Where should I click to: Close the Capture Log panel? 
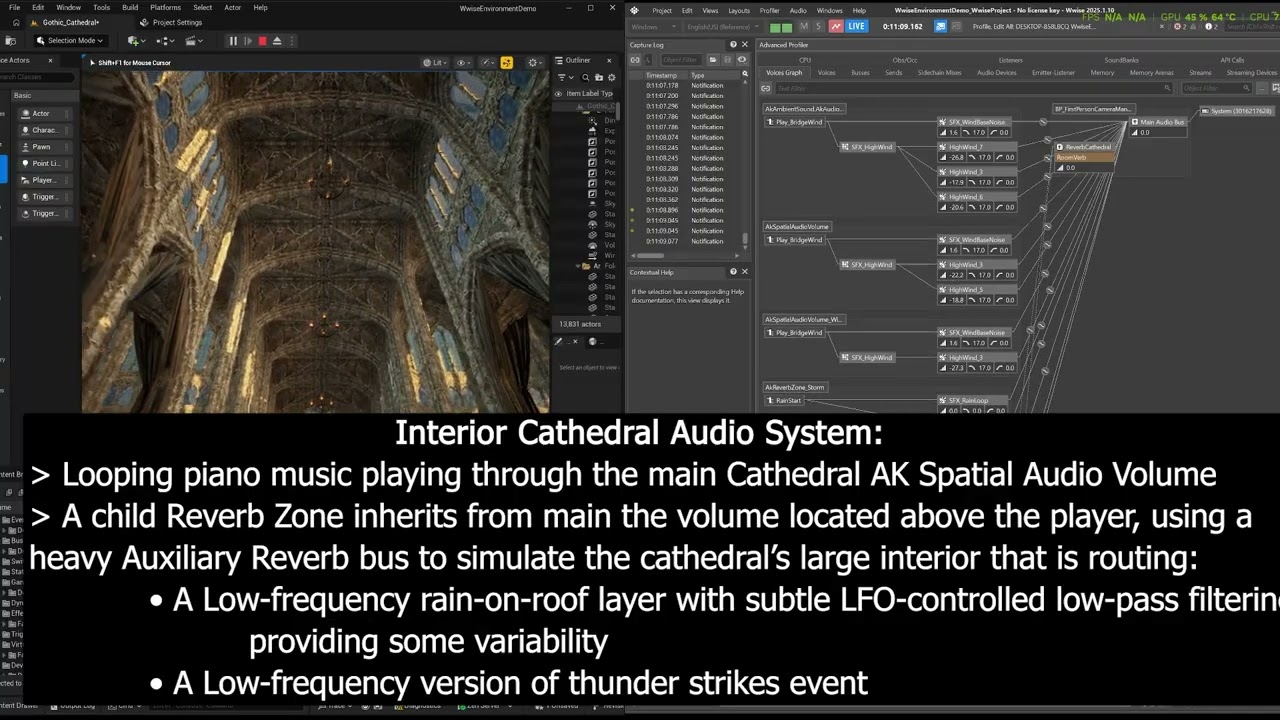tap(744, 45)
